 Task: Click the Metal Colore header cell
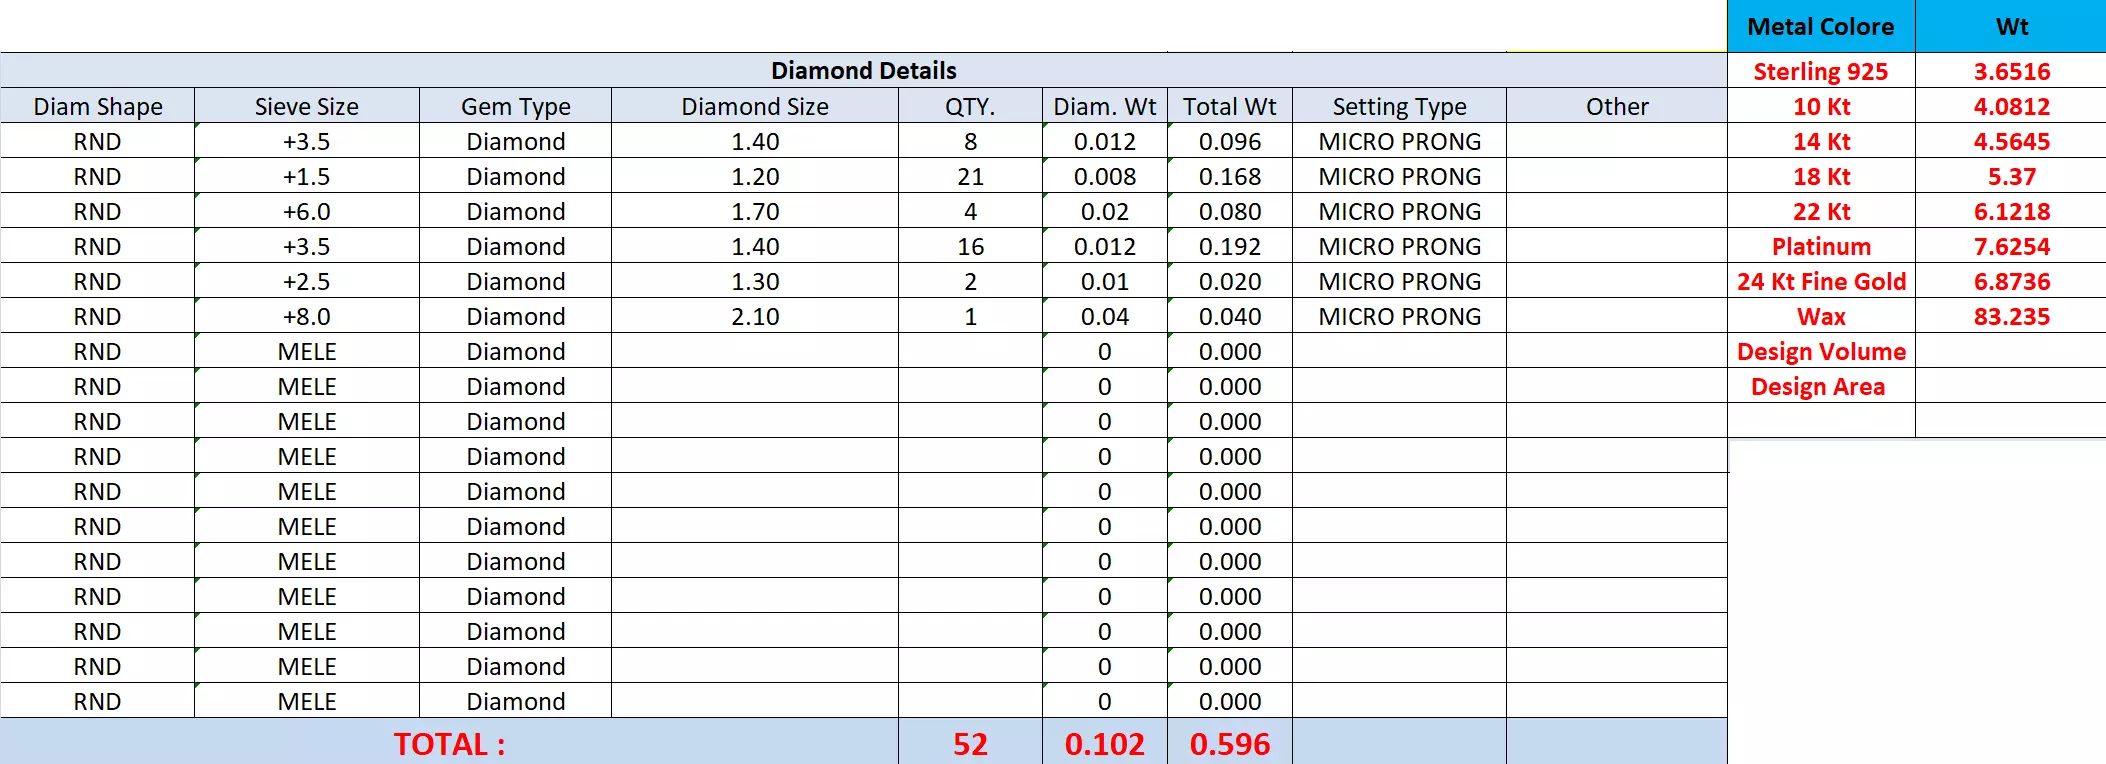(1821, 26)
